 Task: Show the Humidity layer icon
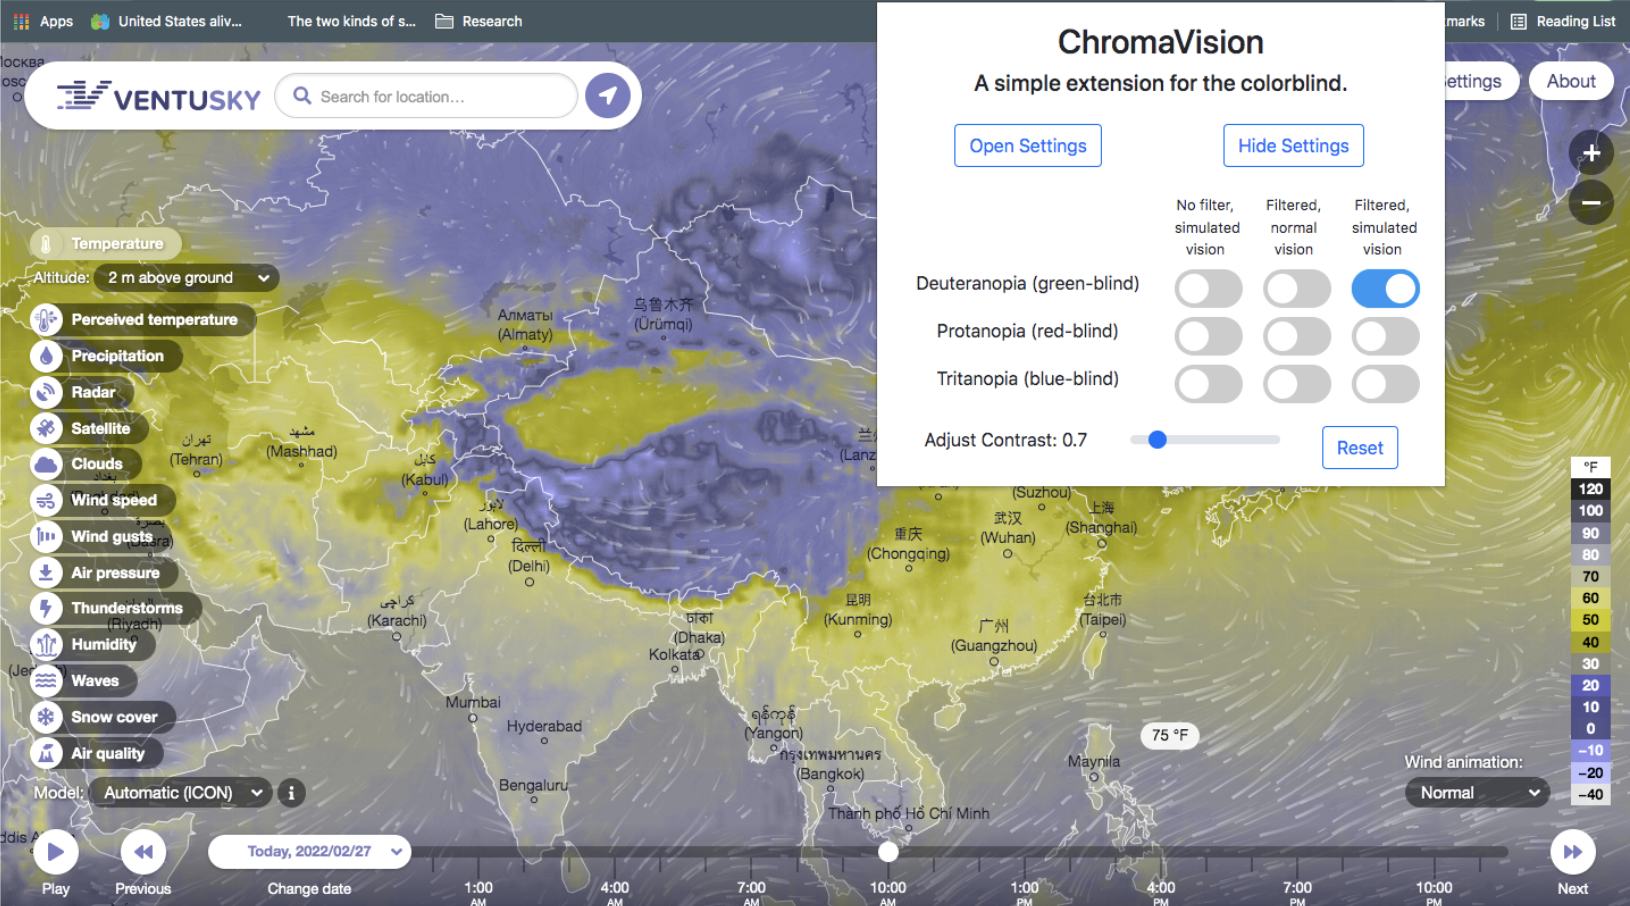pos(46,645)
